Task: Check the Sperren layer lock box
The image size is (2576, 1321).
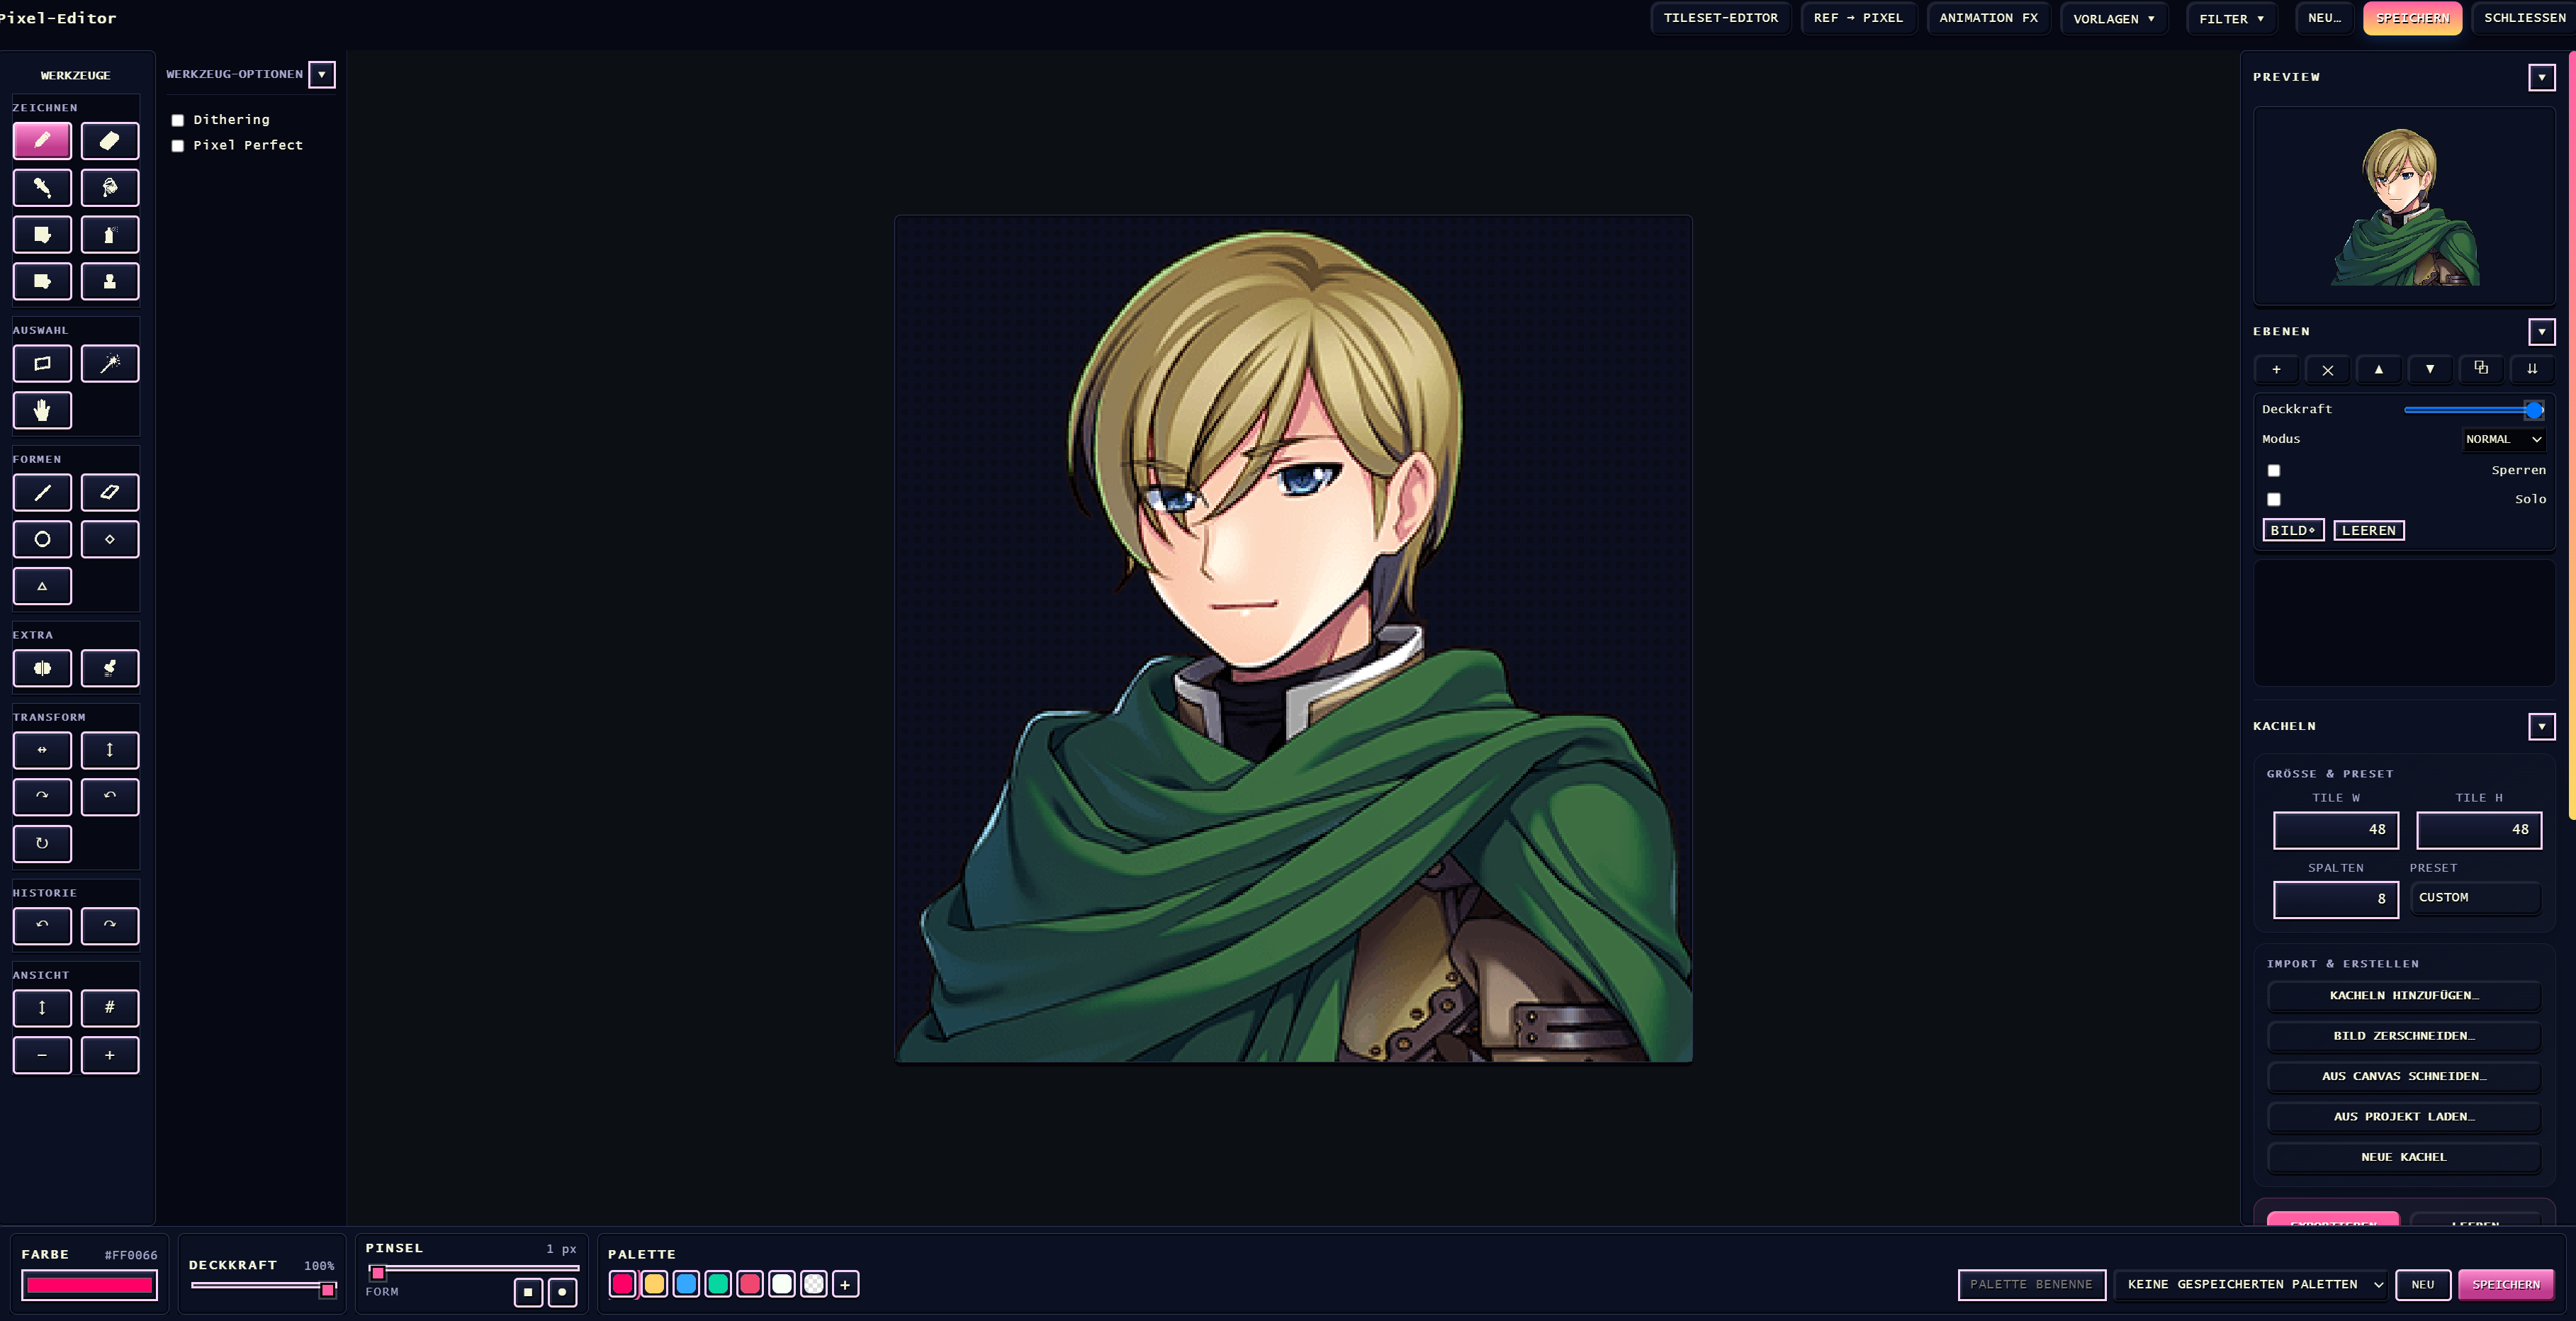Action: pos(2273,470)
